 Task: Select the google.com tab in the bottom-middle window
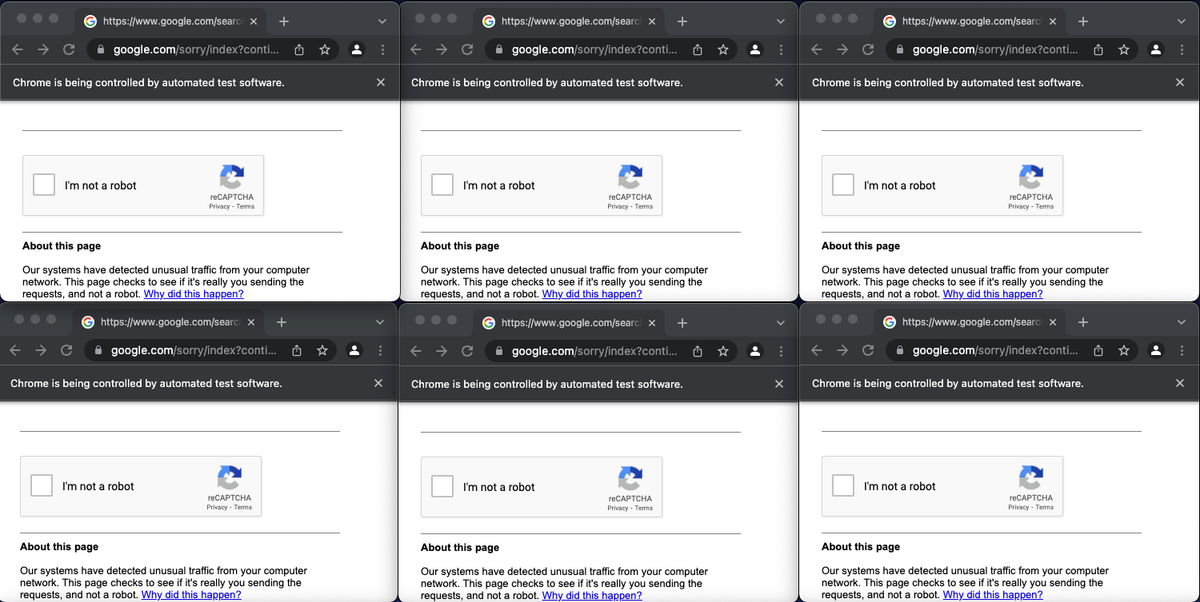tap(568, 323)
